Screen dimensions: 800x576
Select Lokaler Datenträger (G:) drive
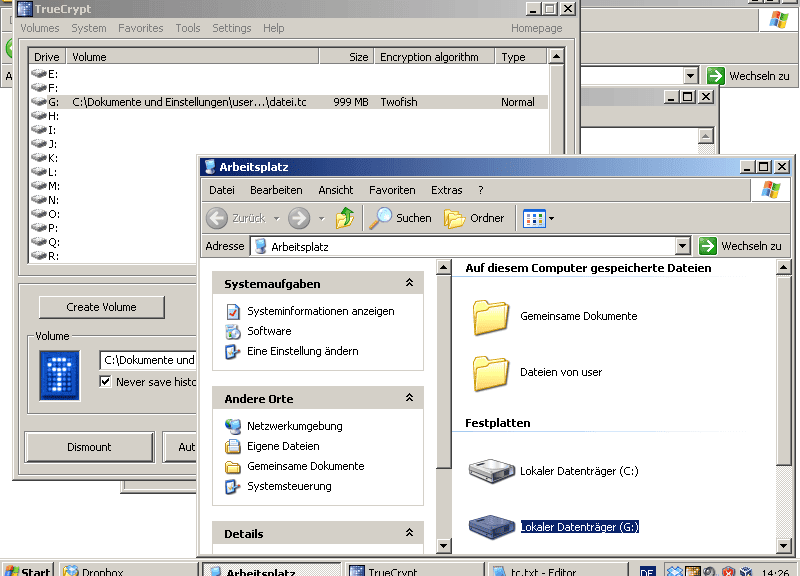(554, 527)
